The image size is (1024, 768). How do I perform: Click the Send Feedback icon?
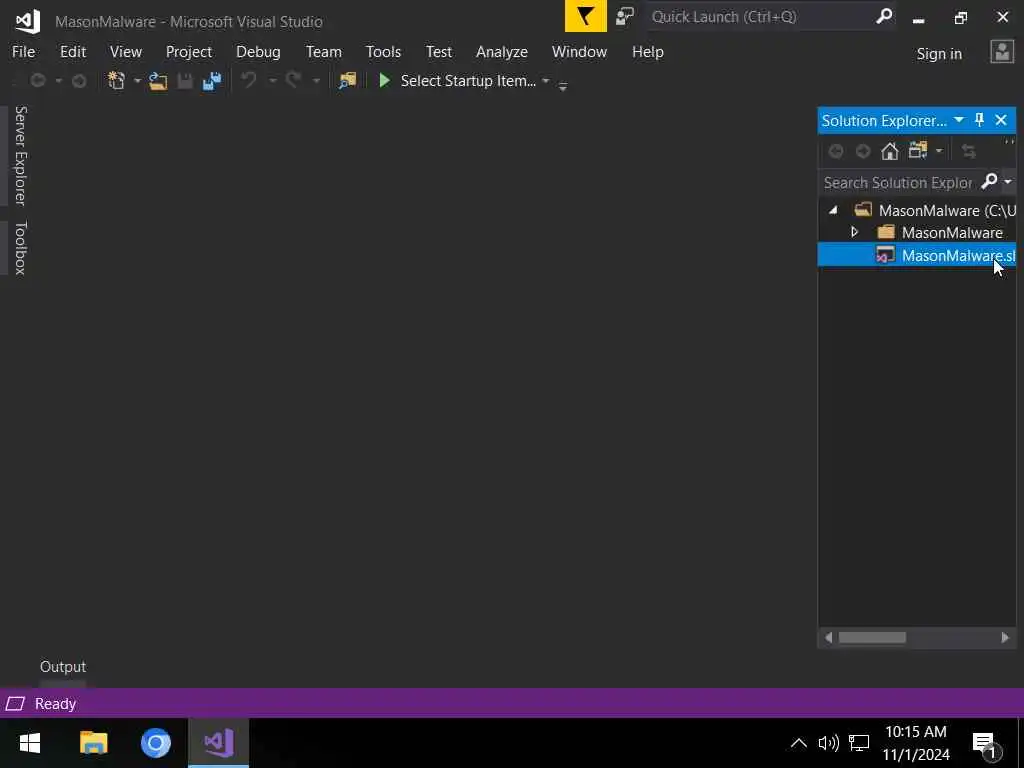pos(625,16)
